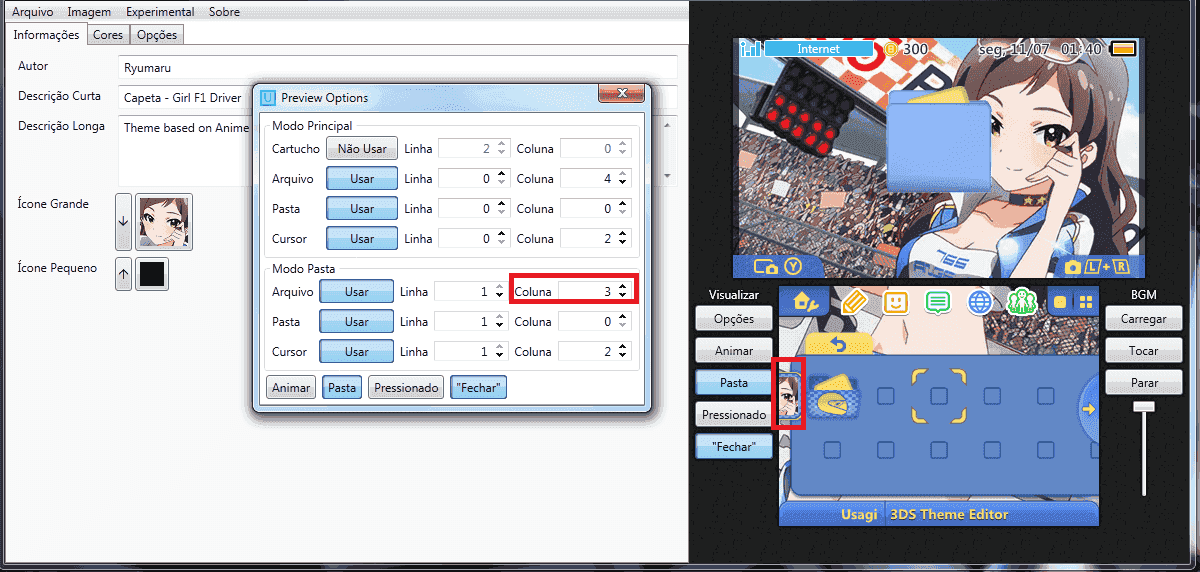Increase Cursor Linha value in Modo Pasta
Image resolution: width=1200 pixels, height=572 pixels.
click(498, 347)
